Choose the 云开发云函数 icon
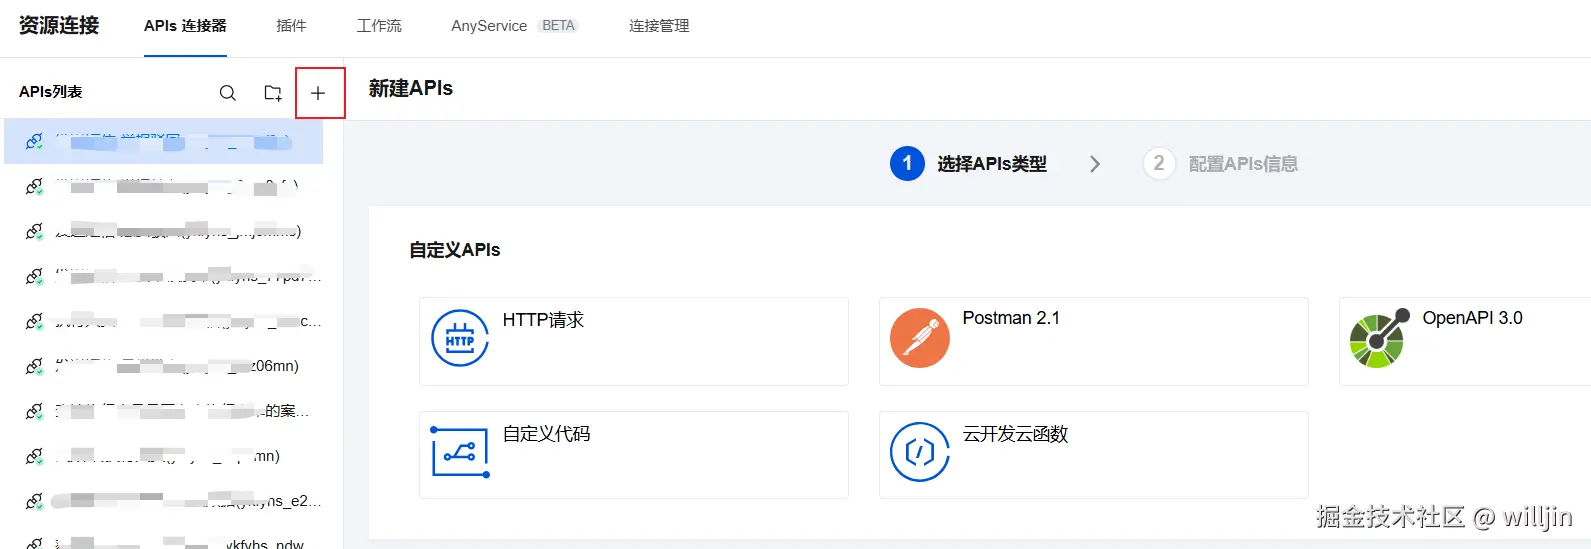Image resolution: width=1591 pixels, height=549 pixels. point(919,452)
